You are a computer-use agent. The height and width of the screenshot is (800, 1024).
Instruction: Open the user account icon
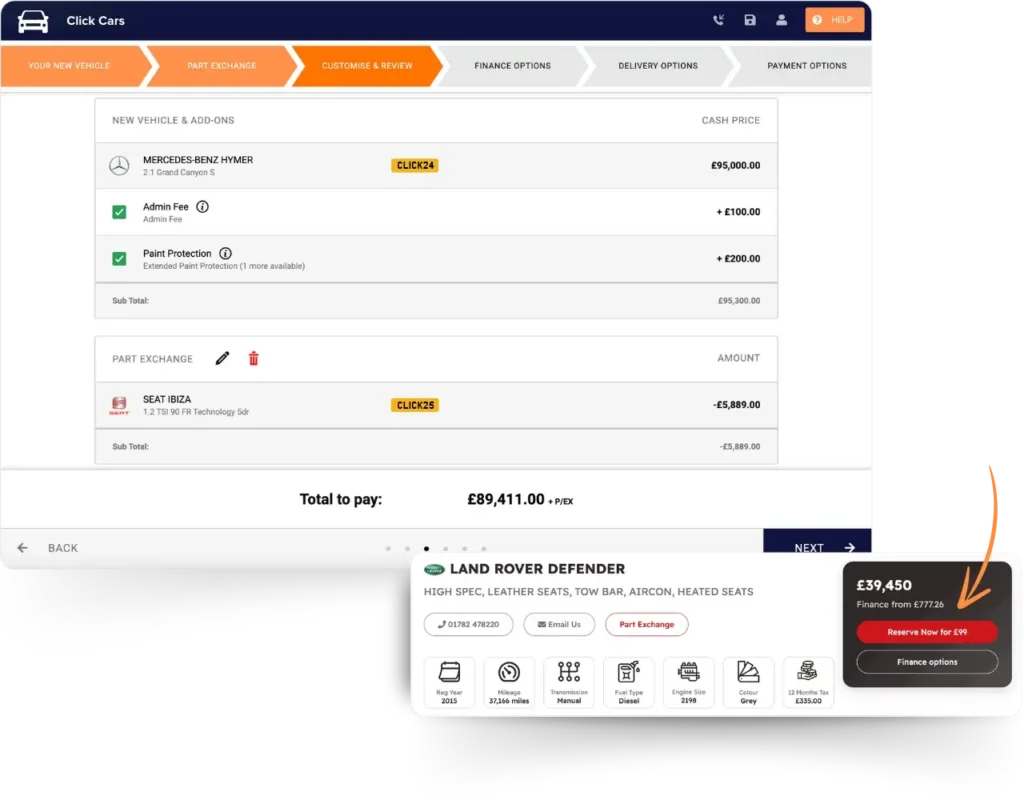tap(781, 20)
